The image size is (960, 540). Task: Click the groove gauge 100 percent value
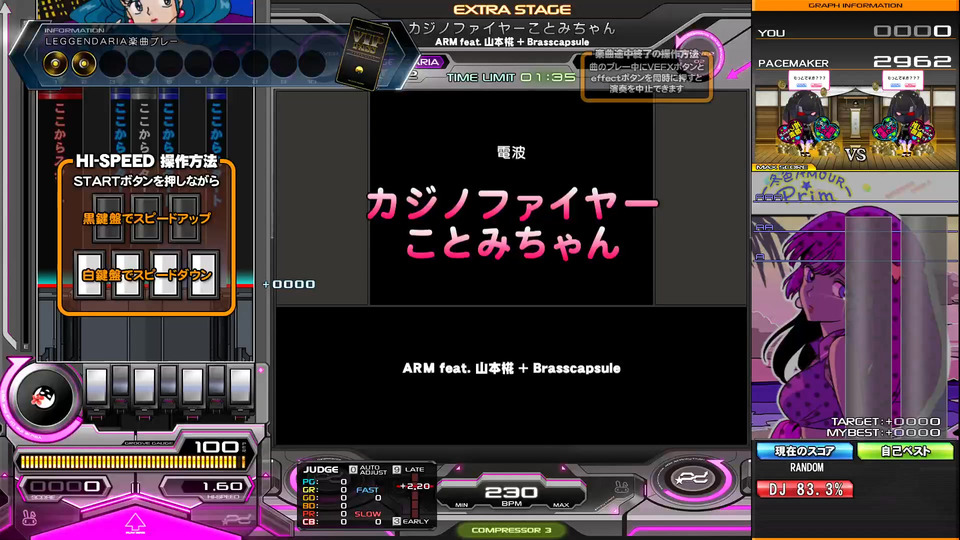coord(216,447)
